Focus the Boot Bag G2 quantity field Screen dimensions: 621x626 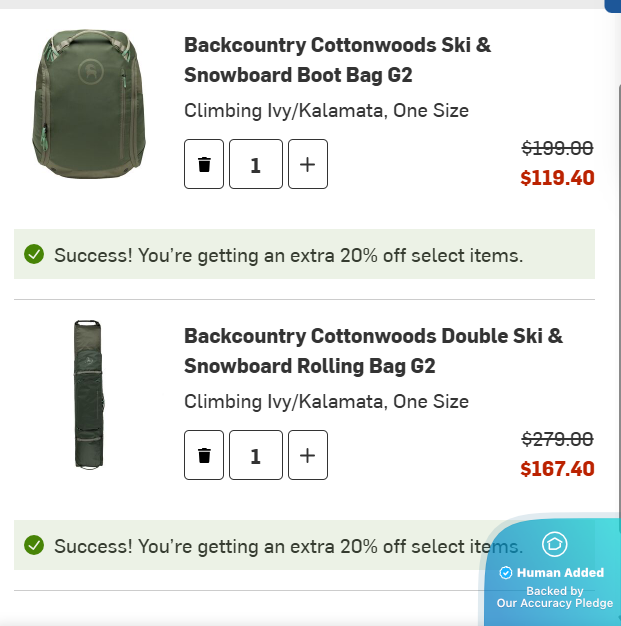256,165
